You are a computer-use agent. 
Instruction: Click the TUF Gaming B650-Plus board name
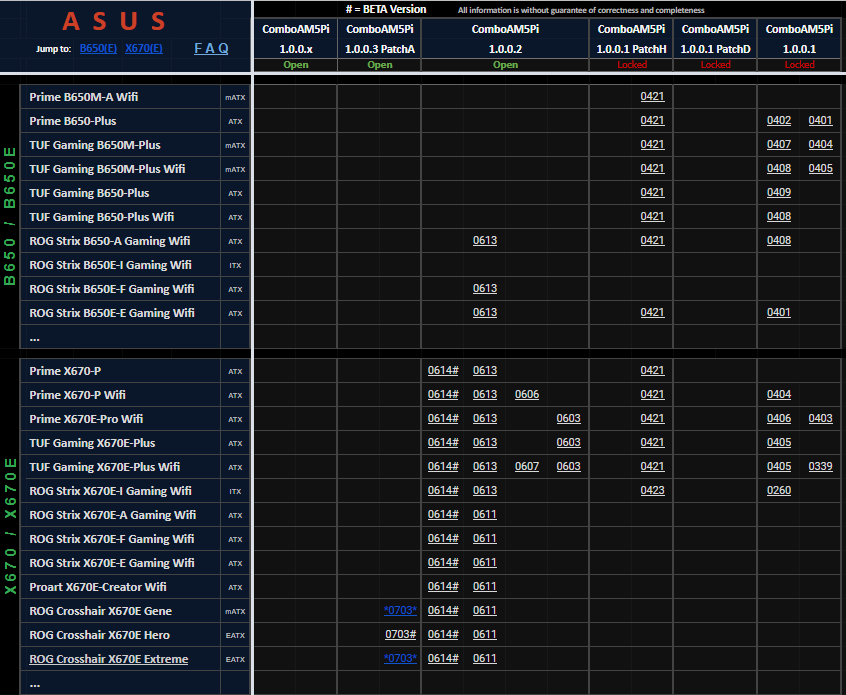[89, 193]
